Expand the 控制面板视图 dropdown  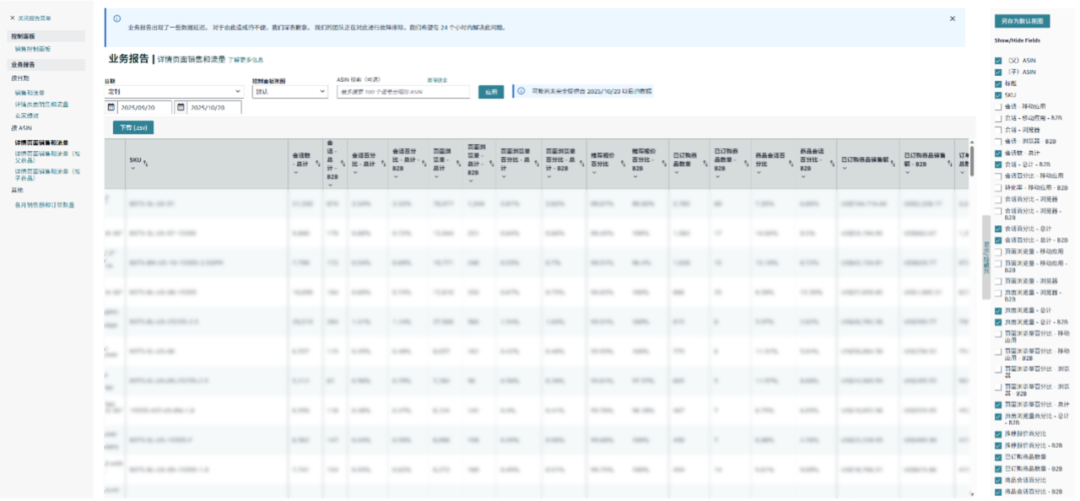tap(289, 91)
